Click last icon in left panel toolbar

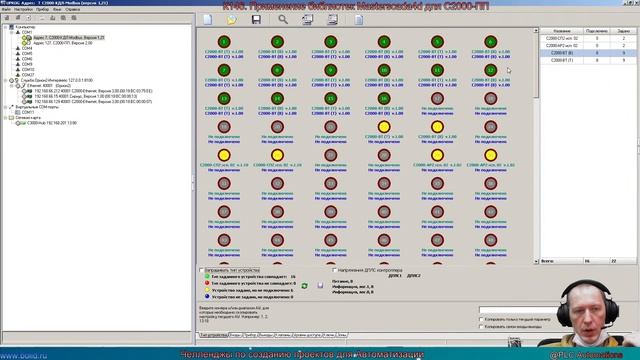[x=74, y=18]
